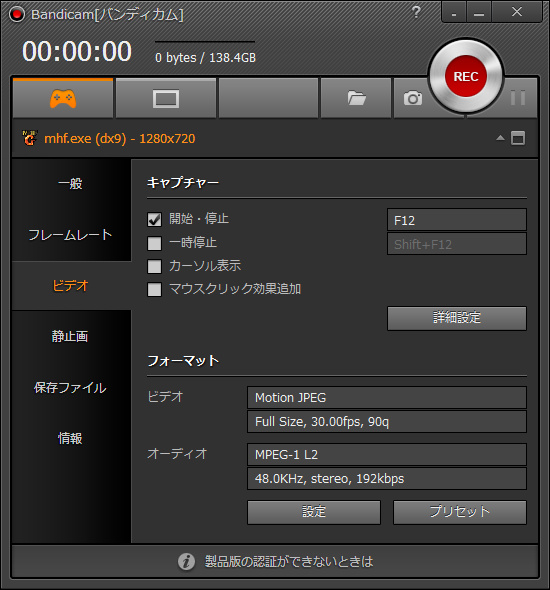Switch to the フレームレート tab
Screen dimensions: 550x590
click(70, 235)
